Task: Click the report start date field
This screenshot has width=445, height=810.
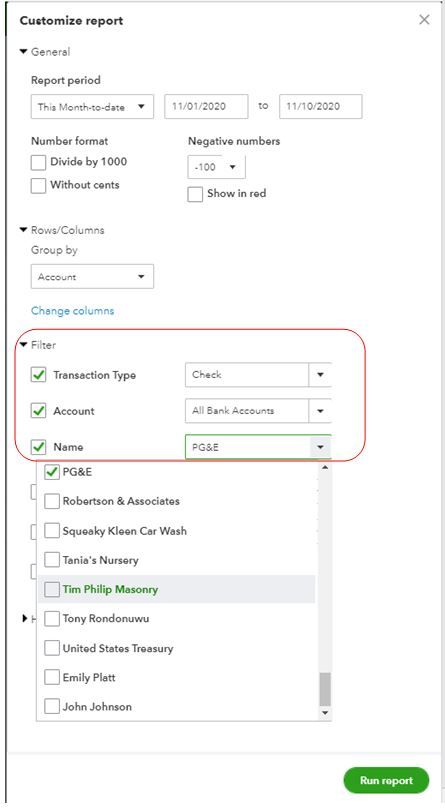Action: pyautogui.click(x=206, y=106)
